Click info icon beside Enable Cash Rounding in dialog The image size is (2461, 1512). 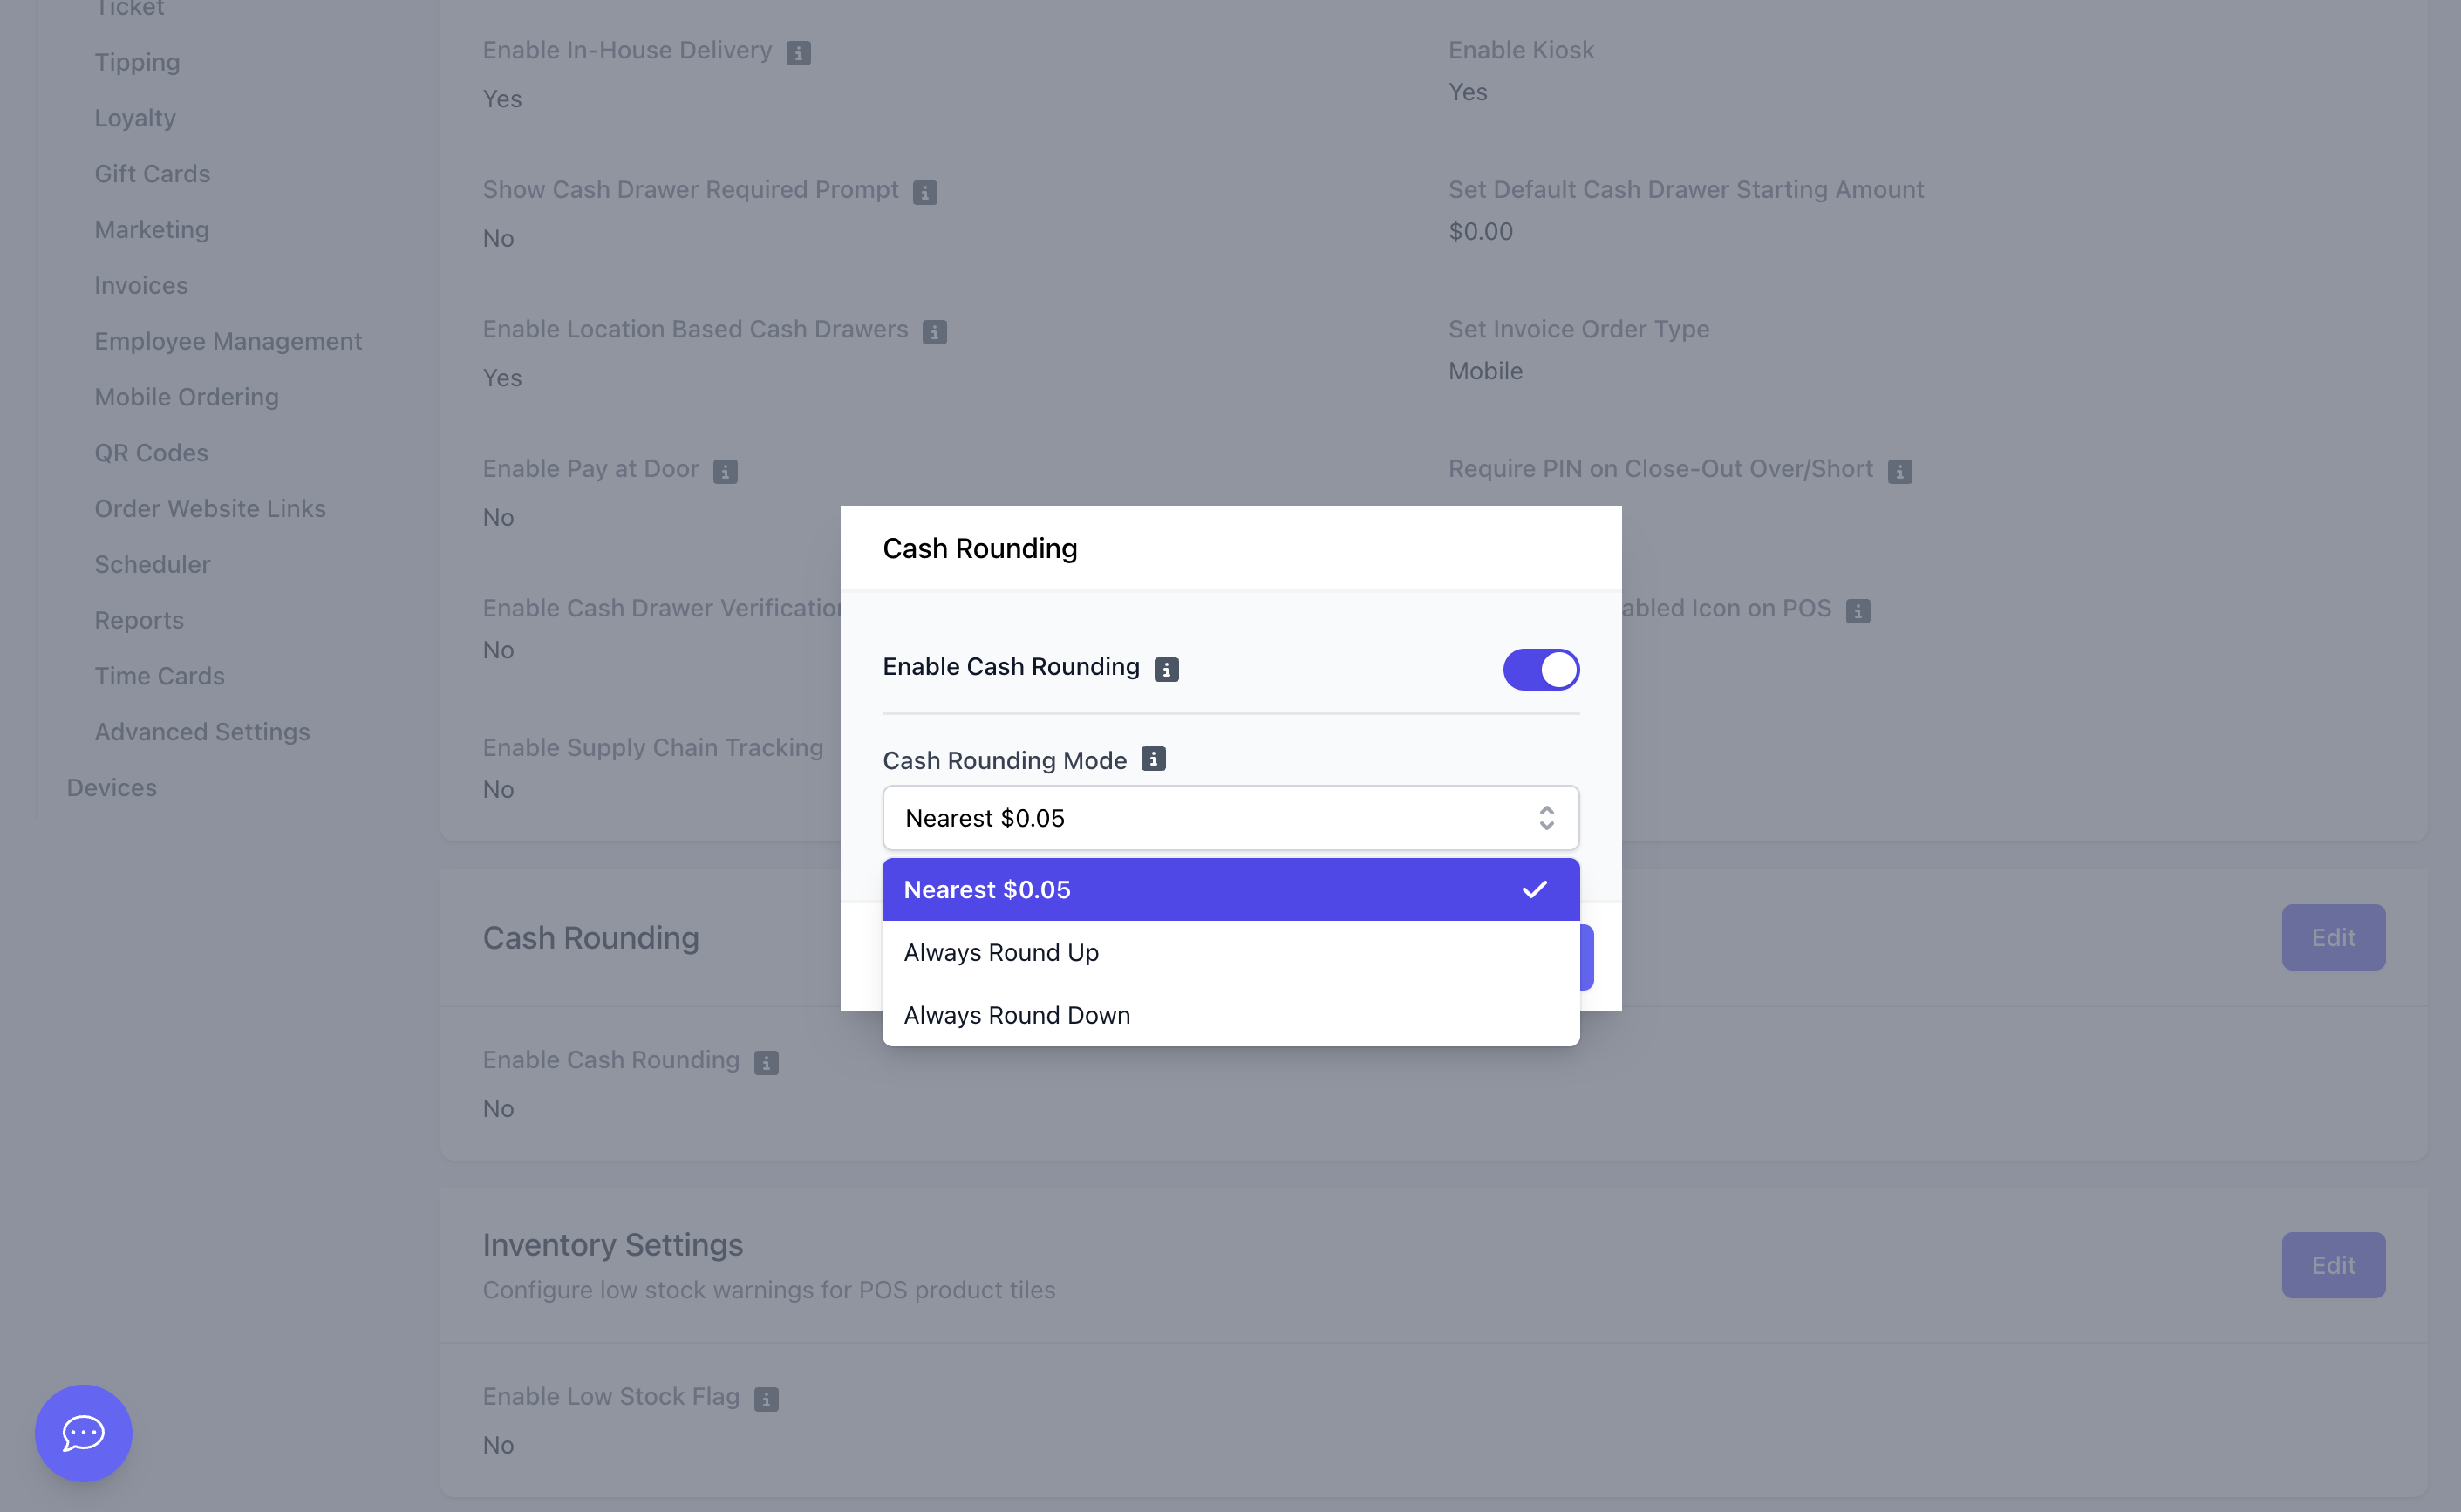click(x=1166, y=669)
